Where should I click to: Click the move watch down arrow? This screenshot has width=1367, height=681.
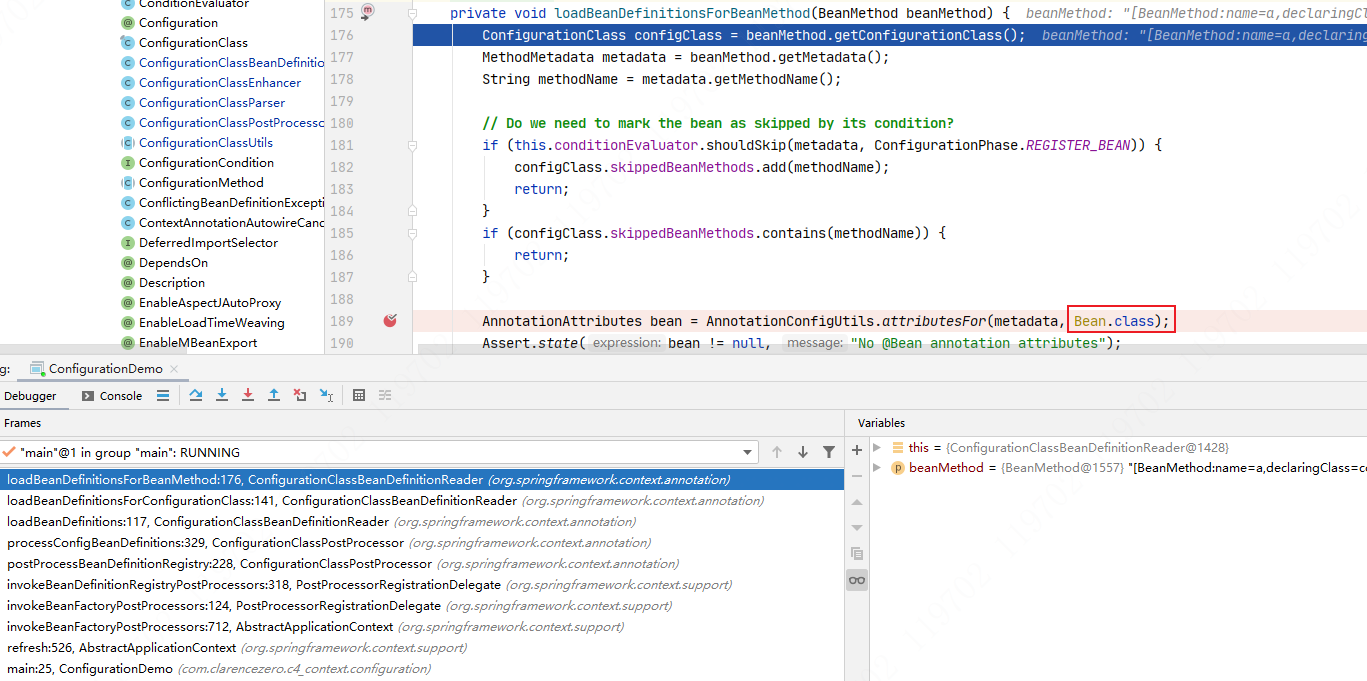(857, 527)
